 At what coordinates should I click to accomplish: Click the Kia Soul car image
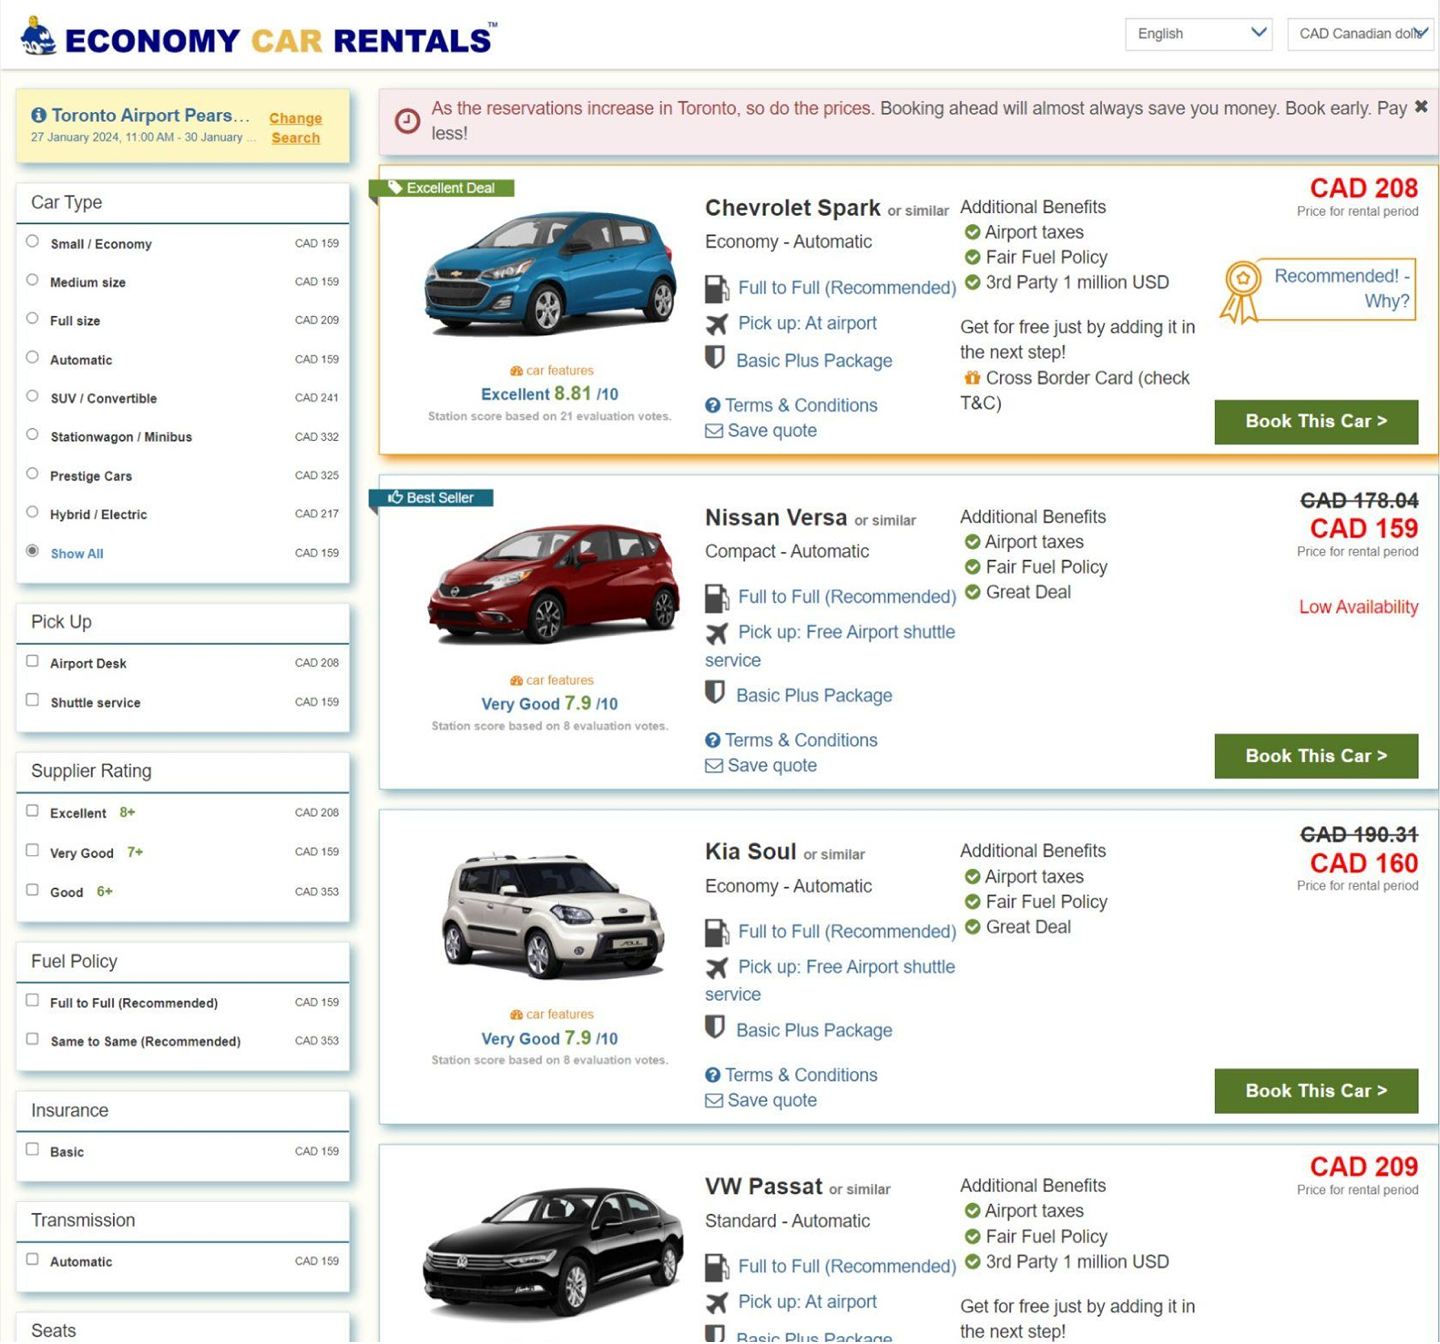(553, 914)
